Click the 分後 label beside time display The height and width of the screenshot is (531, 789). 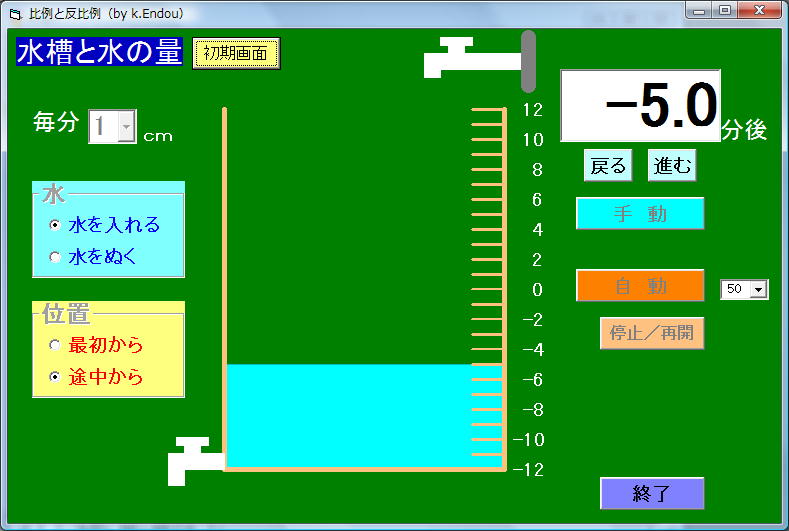click(x=744, y=130)
